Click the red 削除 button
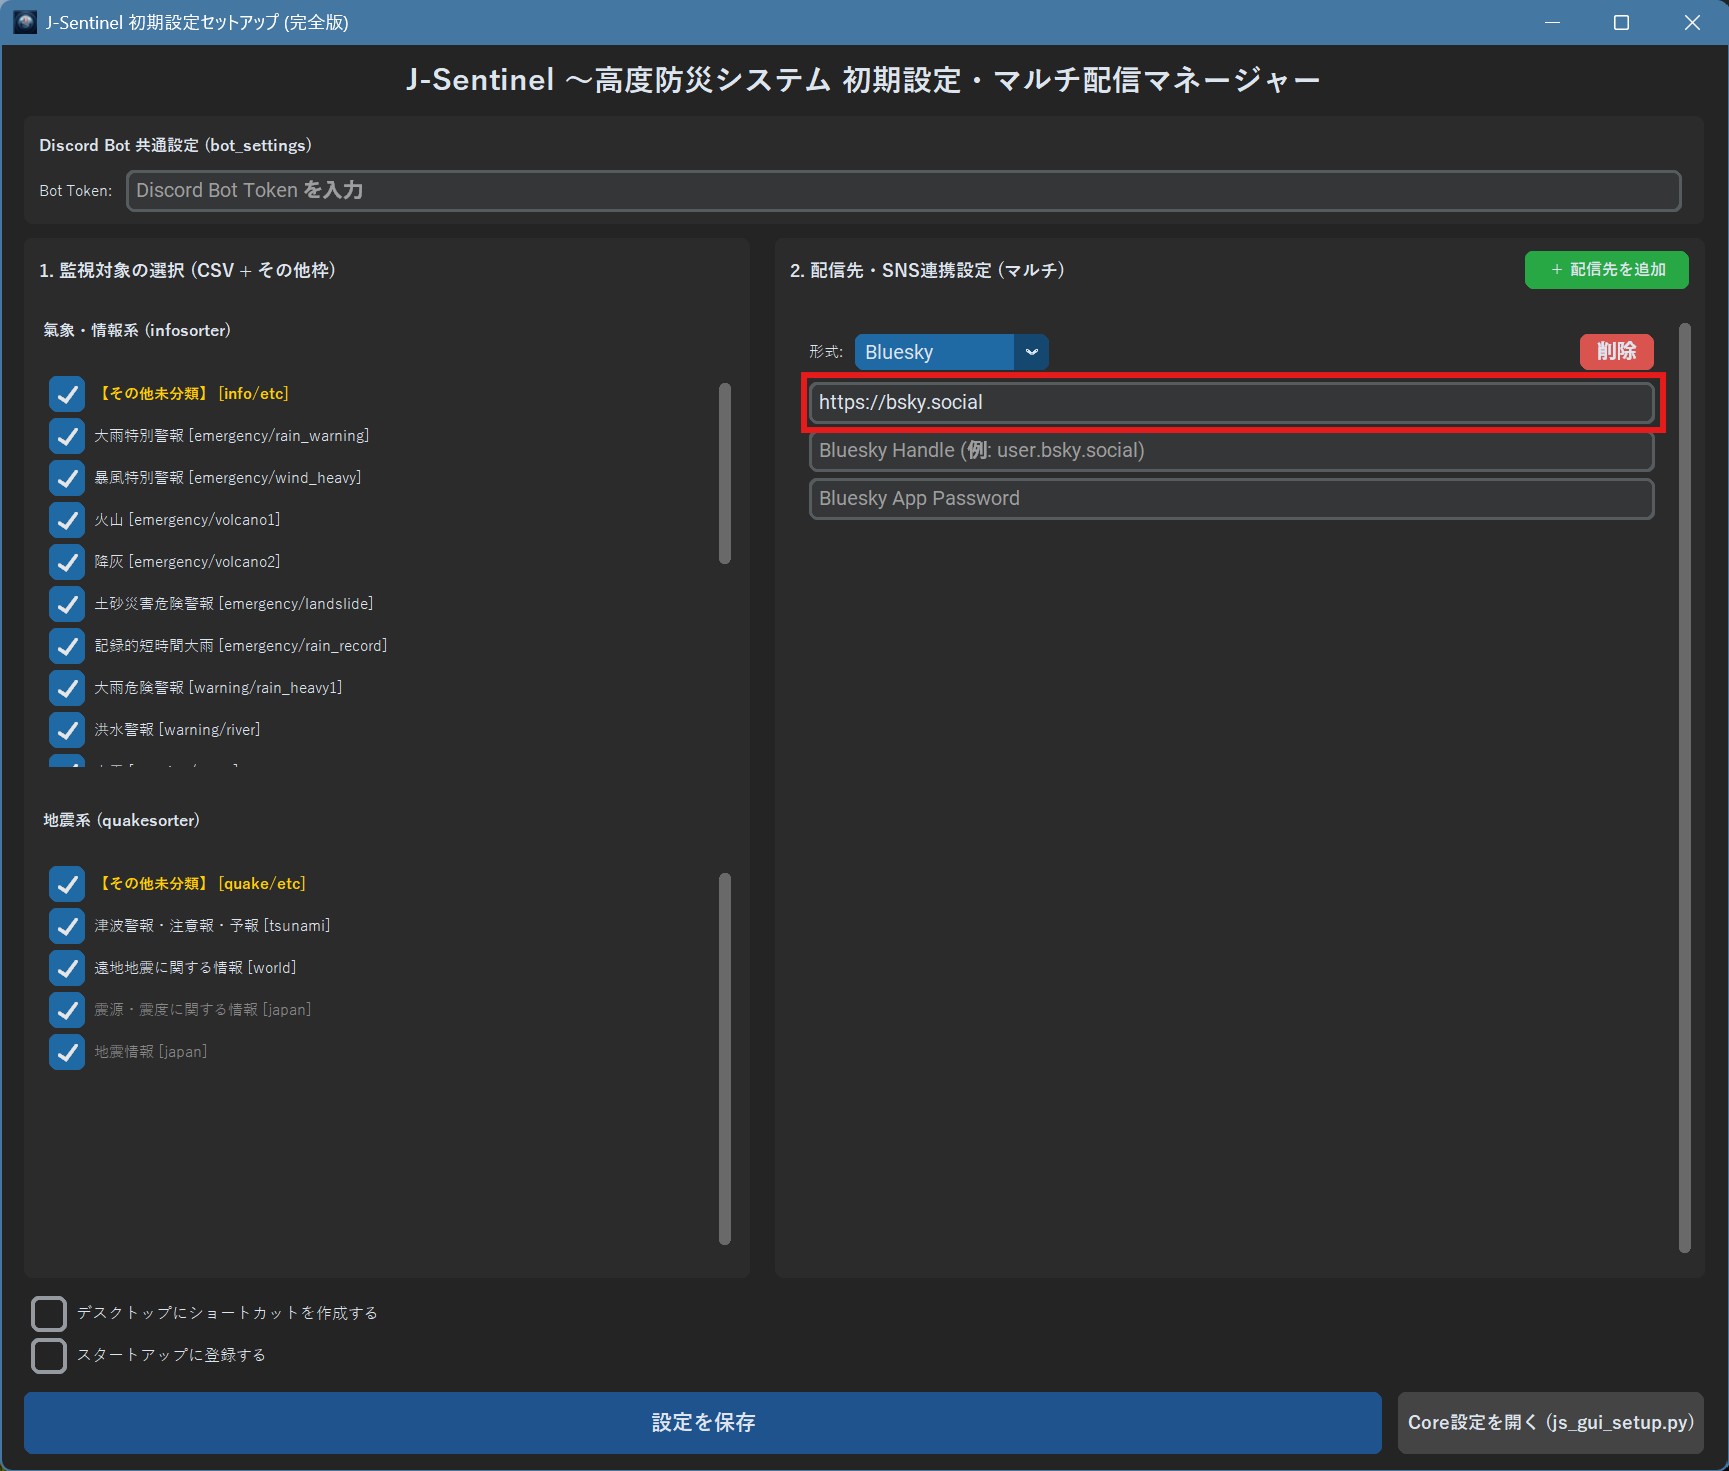The width and height of the screenshot is (1729, 1471). coord(1616,352)
